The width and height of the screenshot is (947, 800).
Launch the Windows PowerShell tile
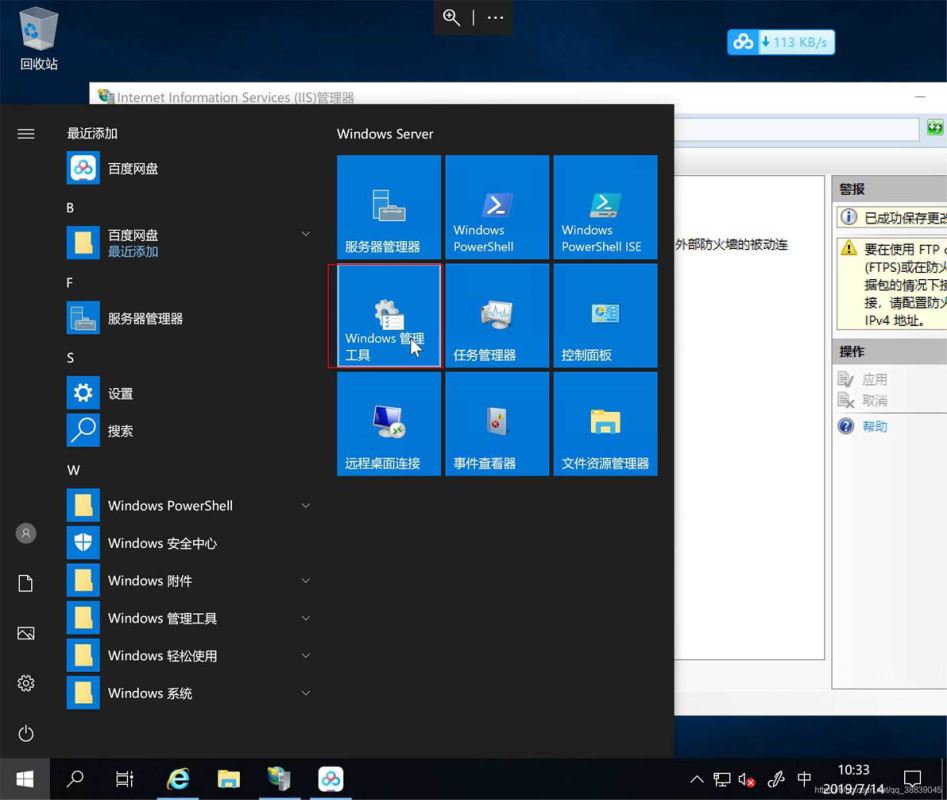pyautogui.click(x=496, y=207)
